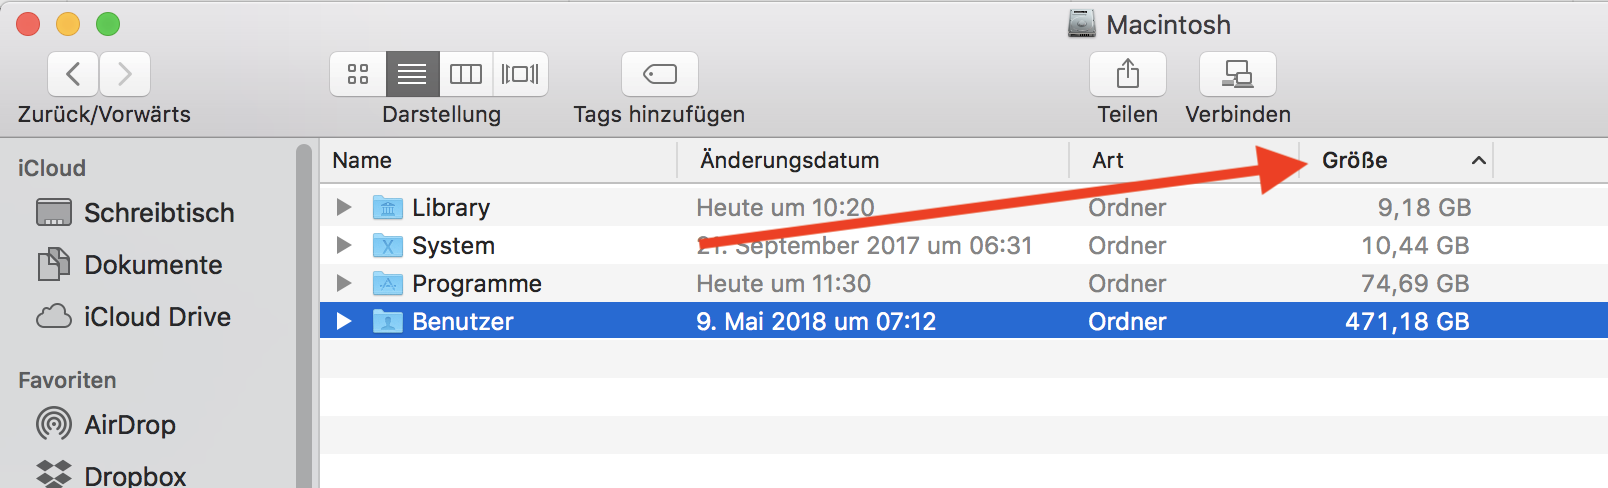Go forward with the Vorwärts arrow
This screenshot has height=488, width=1608.
125,74
